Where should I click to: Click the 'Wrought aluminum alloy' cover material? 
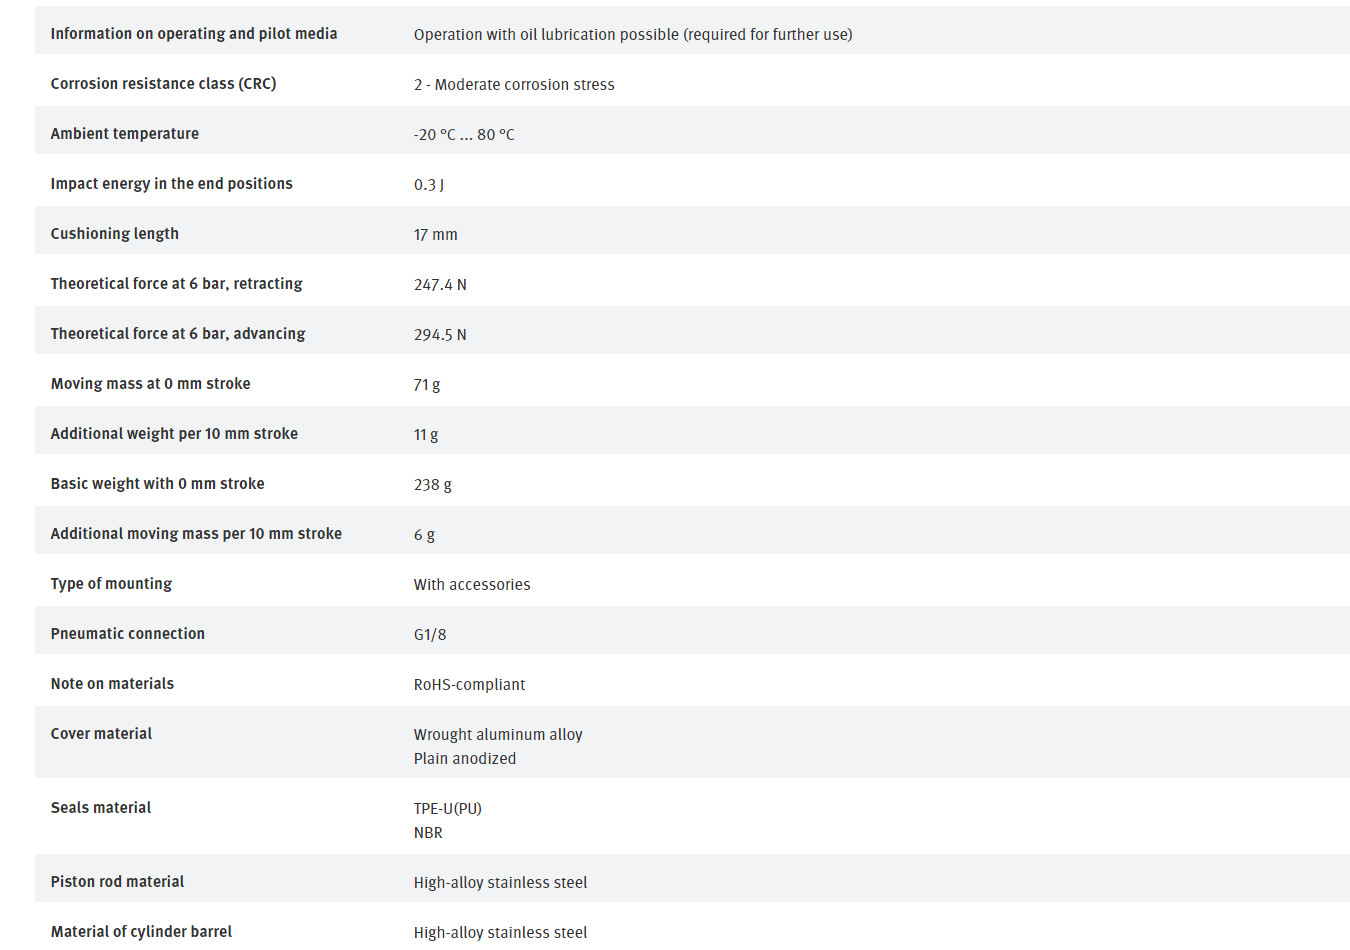(498, 735)
